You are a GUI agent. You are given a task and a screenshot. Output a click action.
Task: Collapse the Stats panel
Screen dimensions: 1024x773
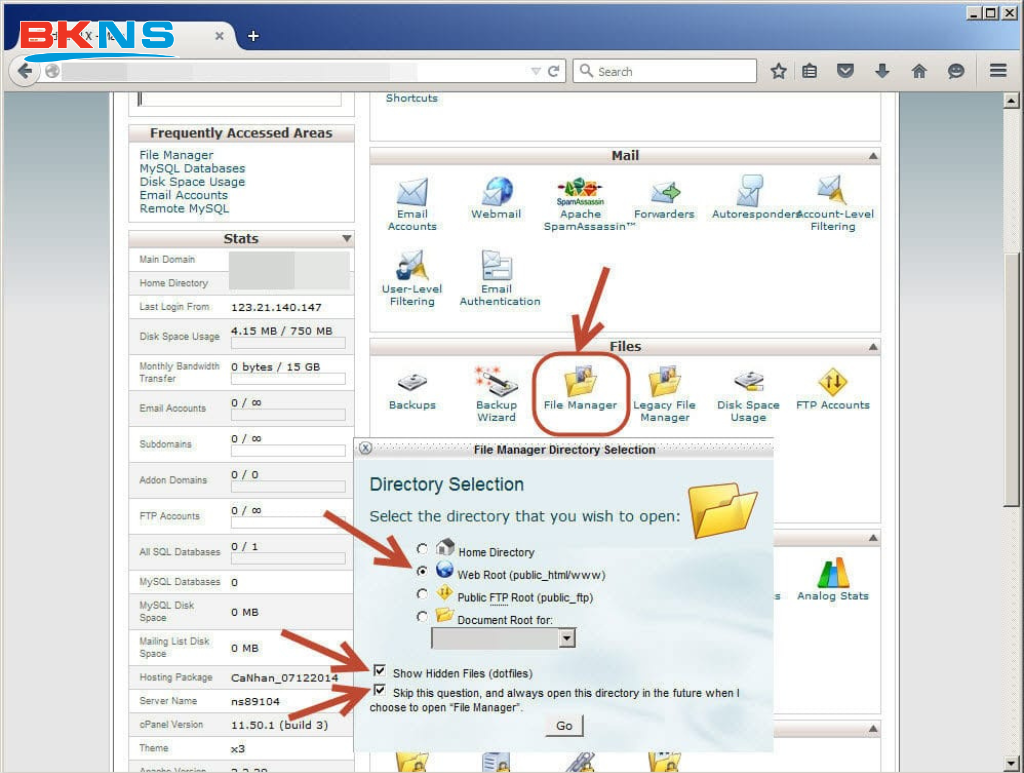pyautogui.click(x=347, y=239)
